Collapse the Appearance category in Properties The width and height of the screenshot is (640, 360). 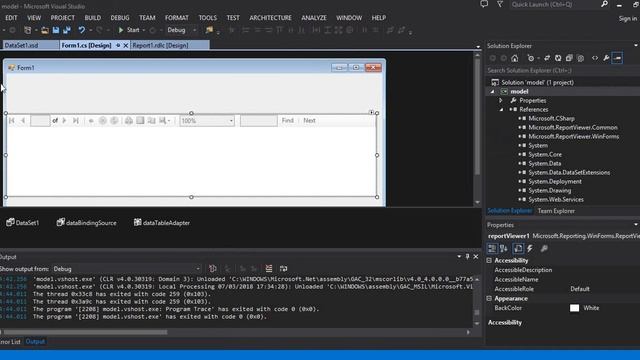pos(489,299)
